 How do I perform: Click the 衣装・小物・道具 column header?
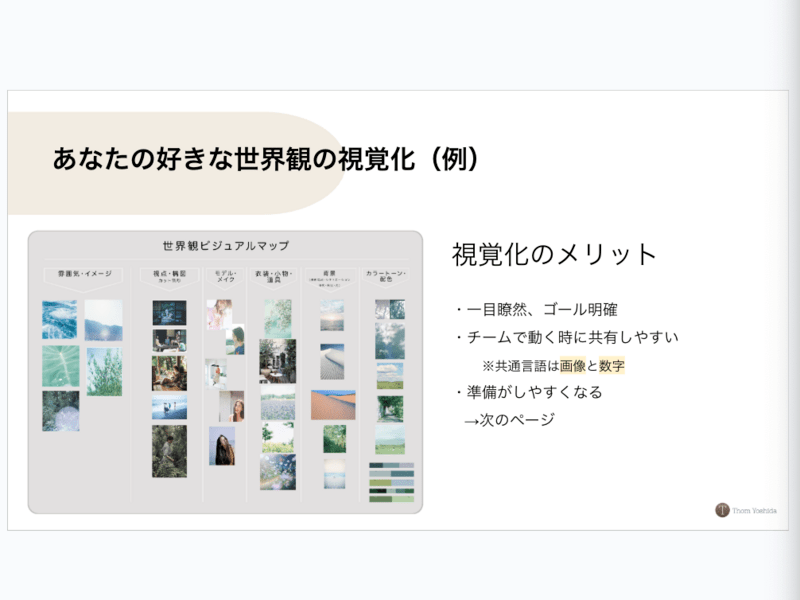[274, 276]
